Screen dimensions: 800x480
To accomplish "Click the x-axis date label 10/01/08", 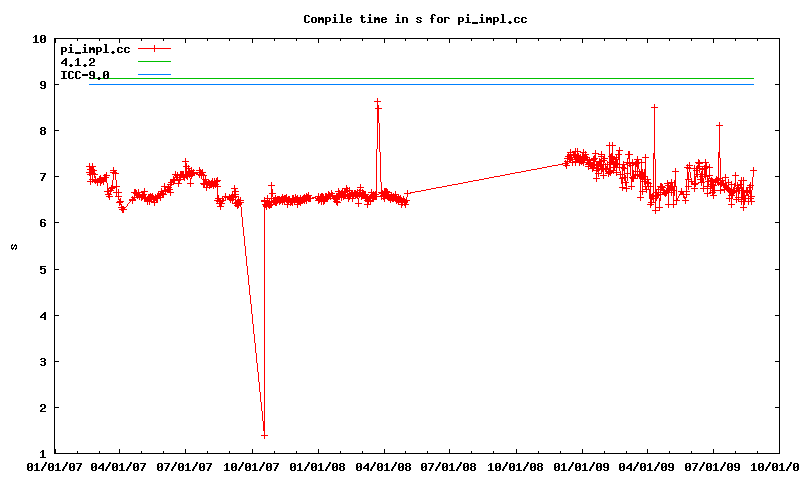I will point(516,466).
